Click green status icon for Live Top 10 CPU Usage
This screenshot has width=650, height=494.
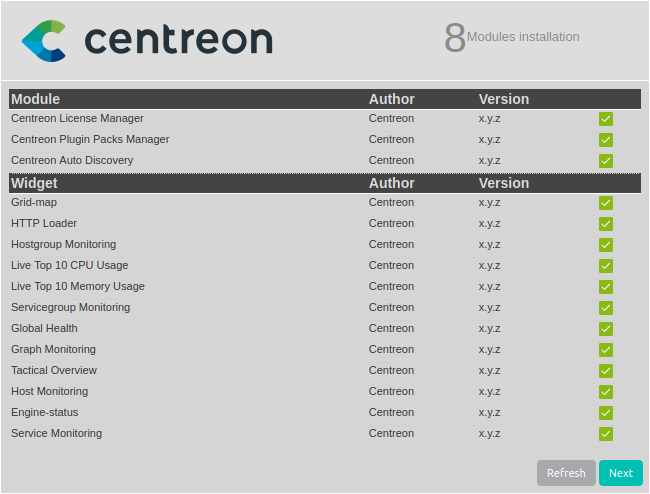606,266
